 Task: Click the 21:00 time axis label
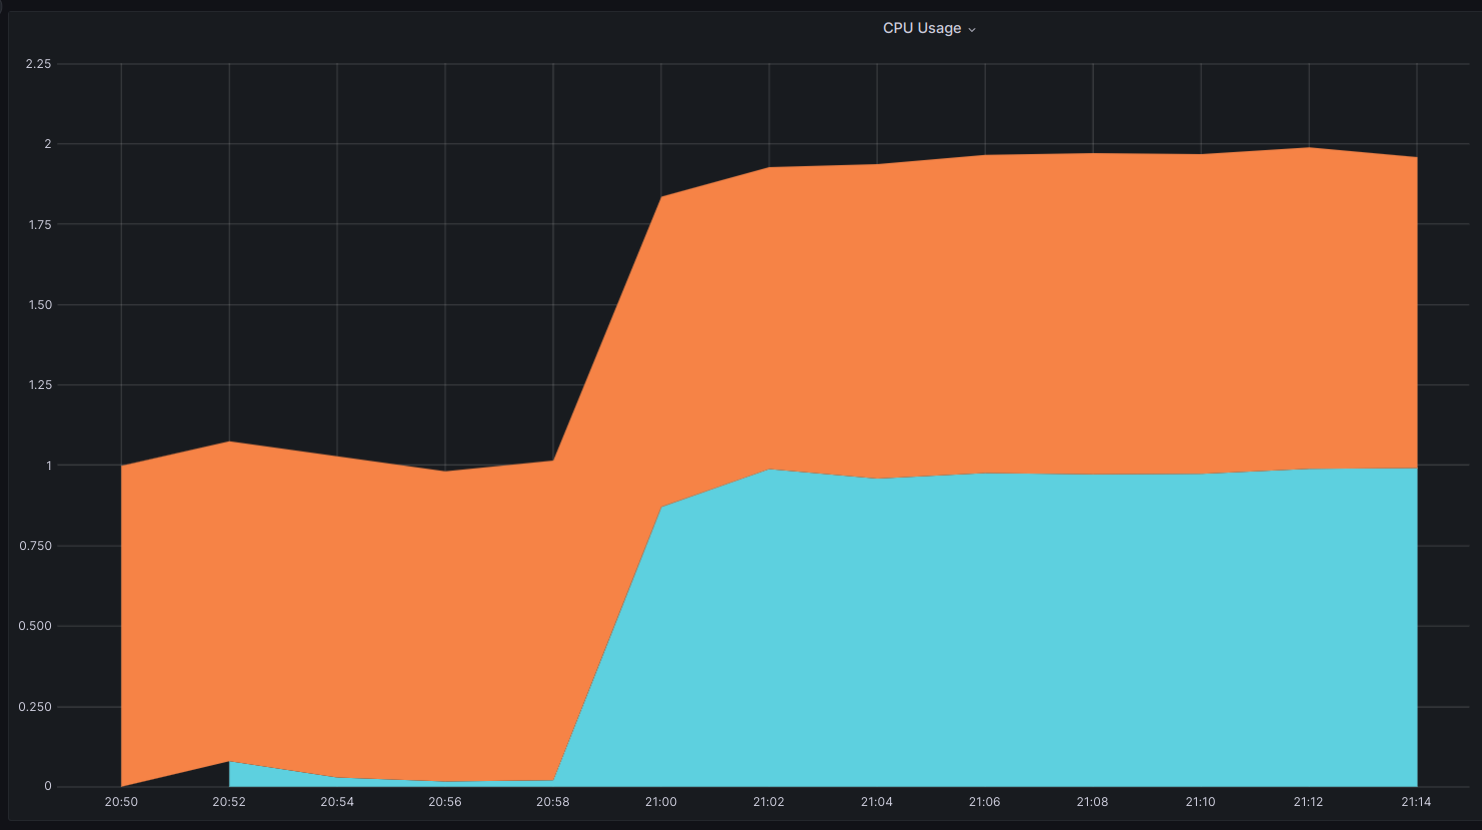pos(661,802)
